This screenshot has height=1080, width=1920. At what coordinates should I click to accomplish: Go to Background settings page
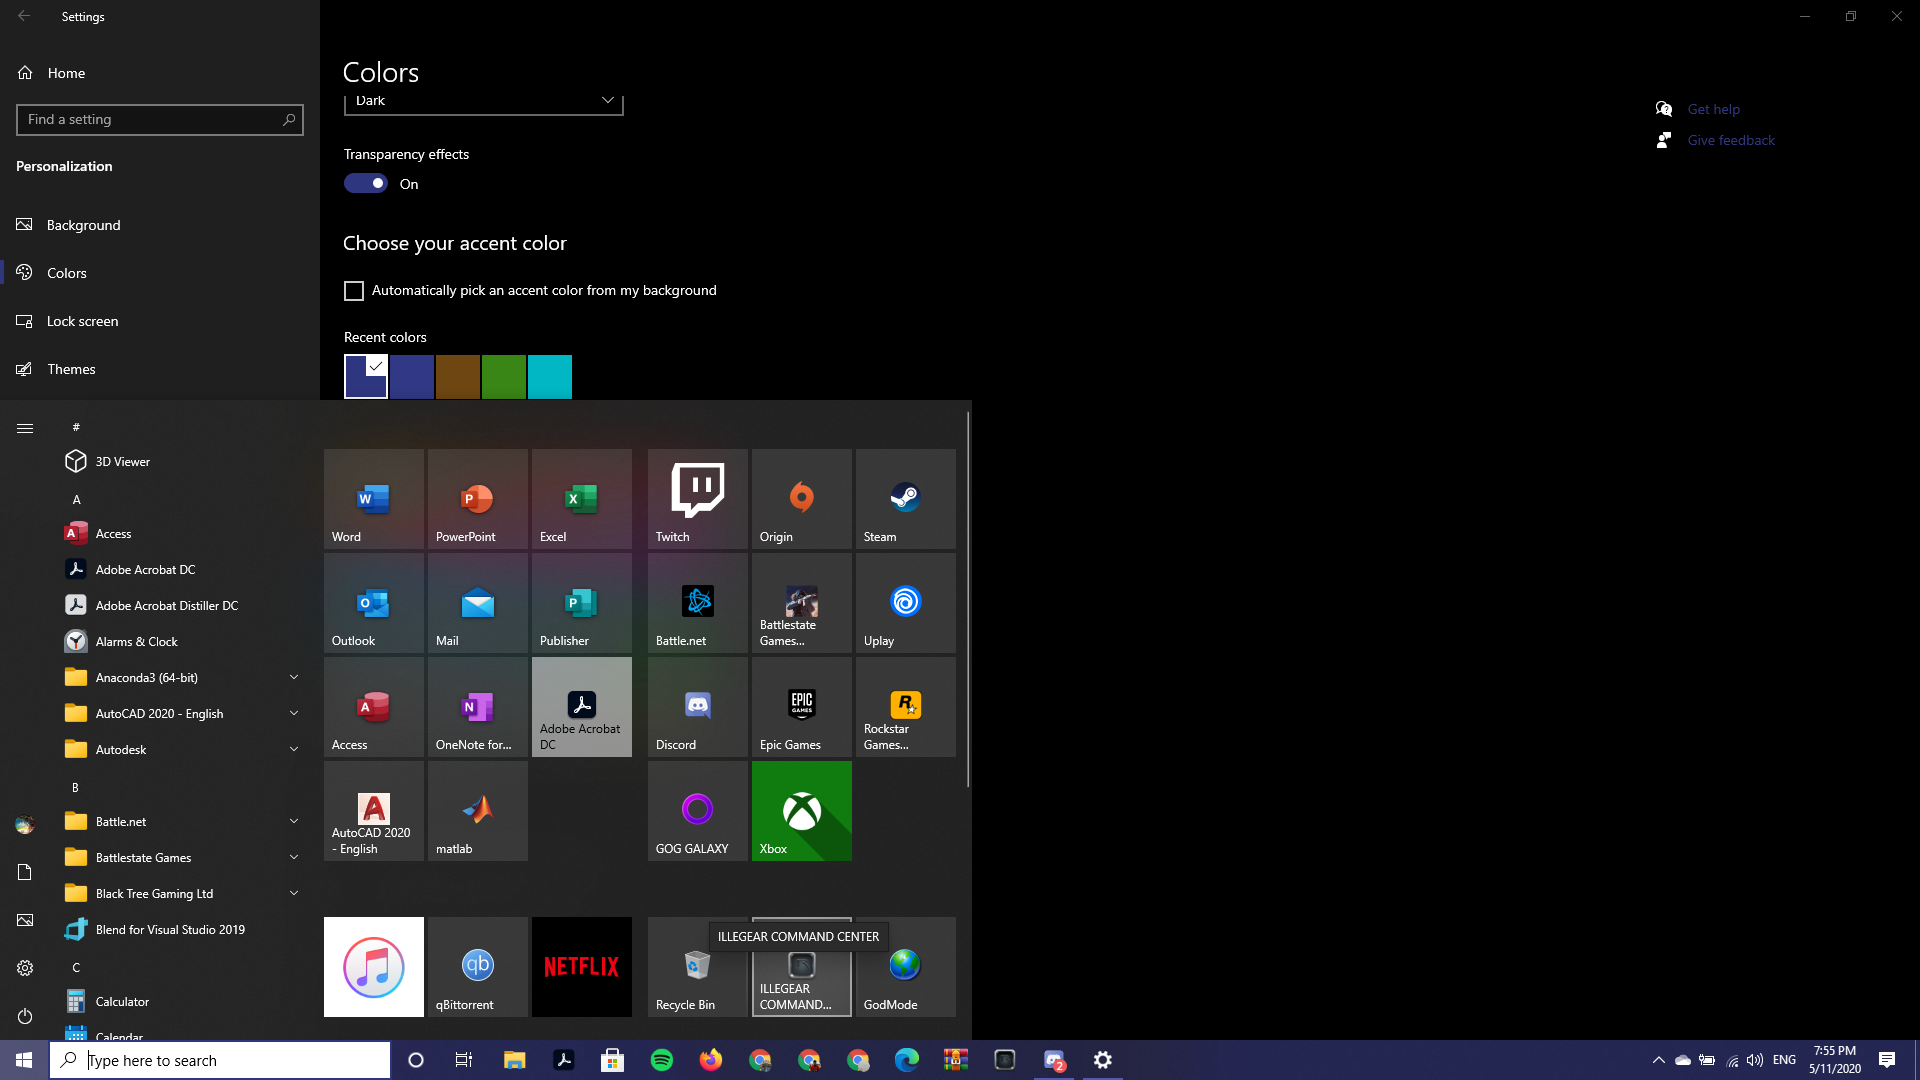[160, 225]
